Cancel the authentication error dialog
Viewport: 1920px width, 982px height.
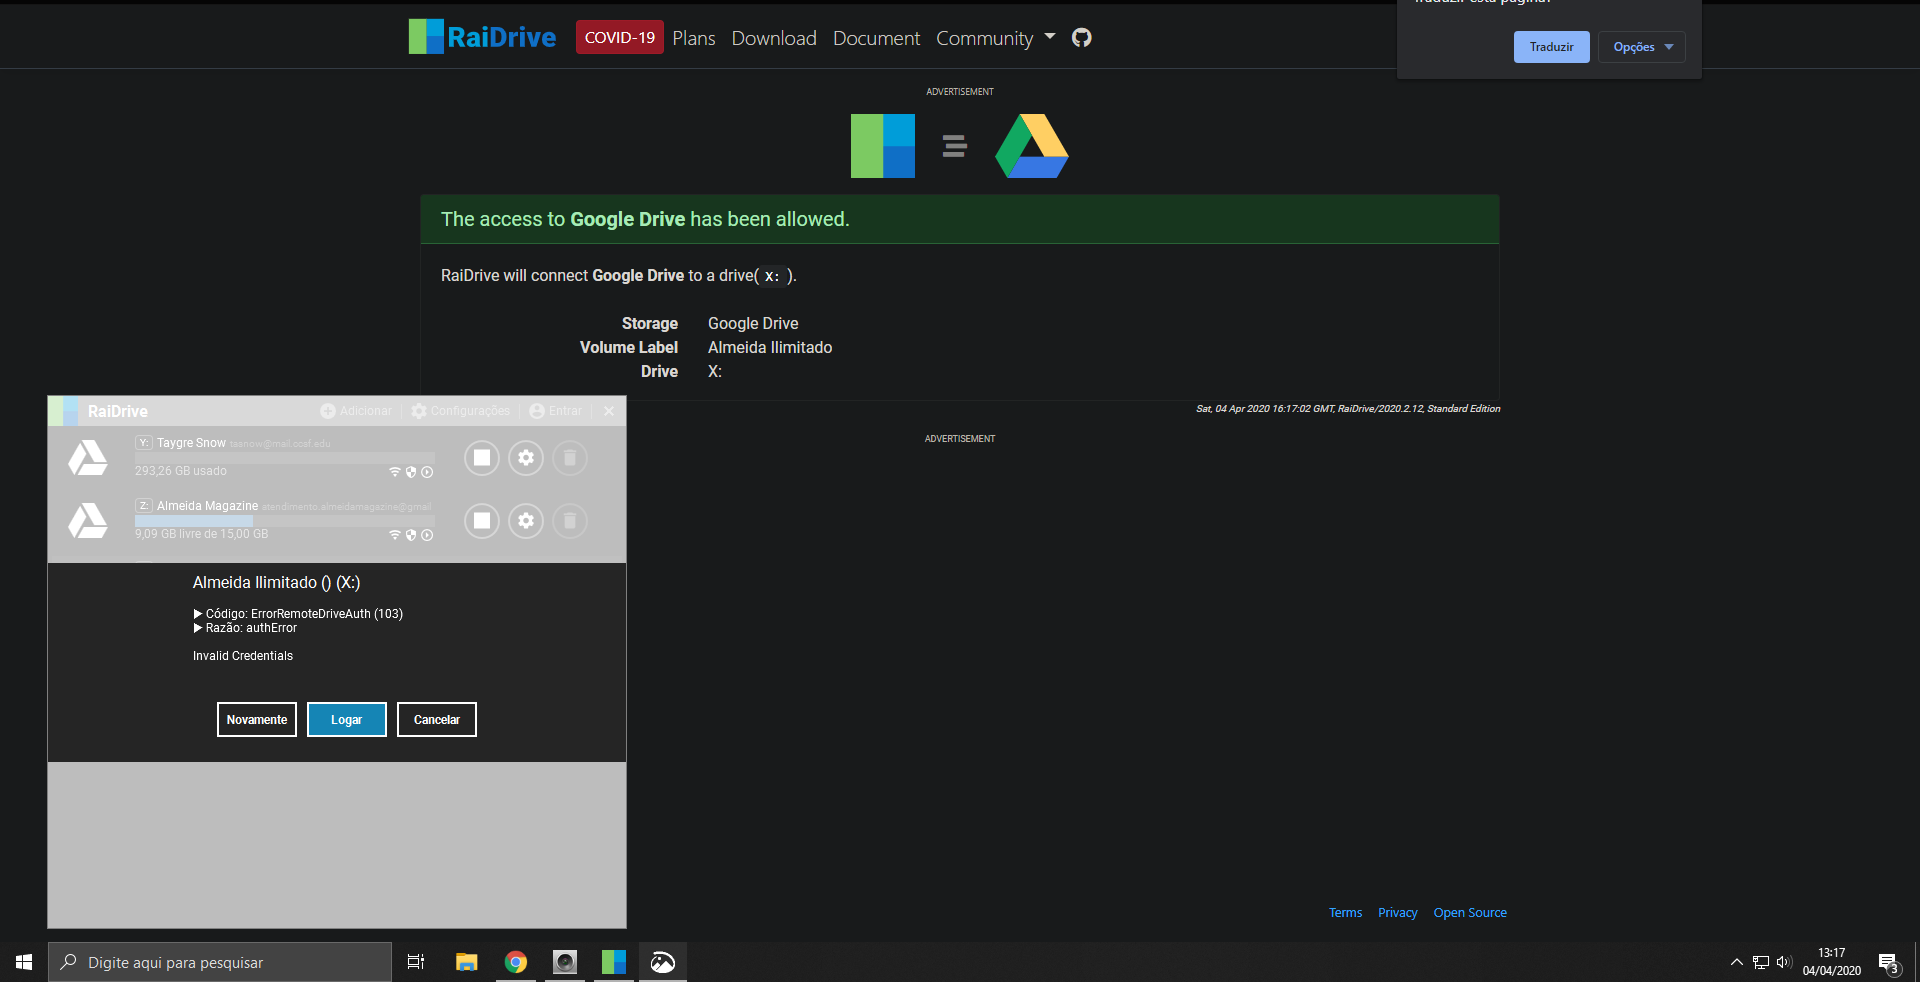point(437,720)
